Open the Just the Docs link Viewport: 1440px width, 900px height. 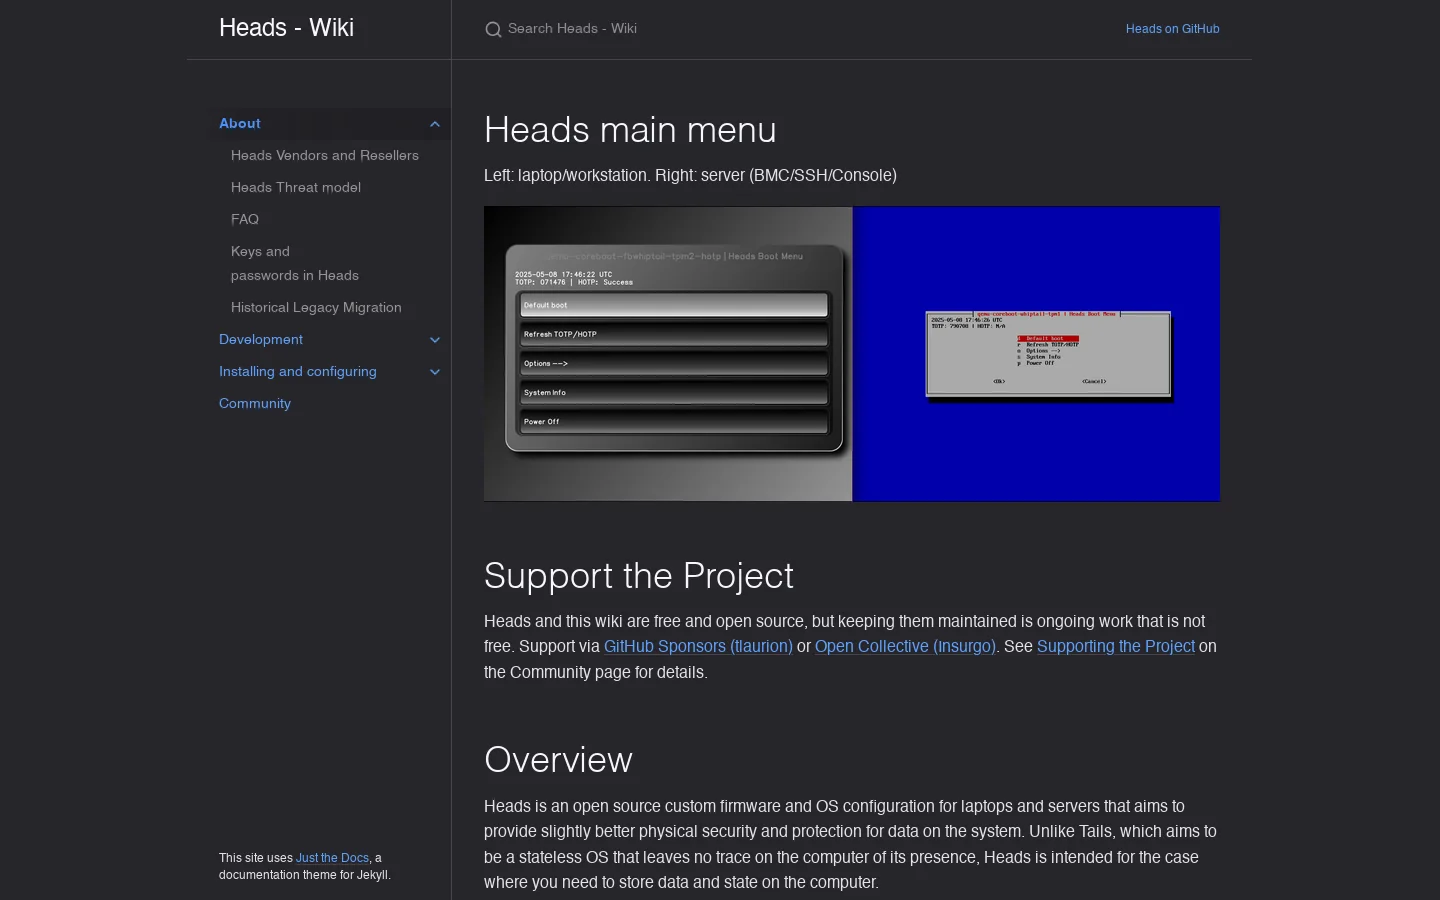point(332,858)
